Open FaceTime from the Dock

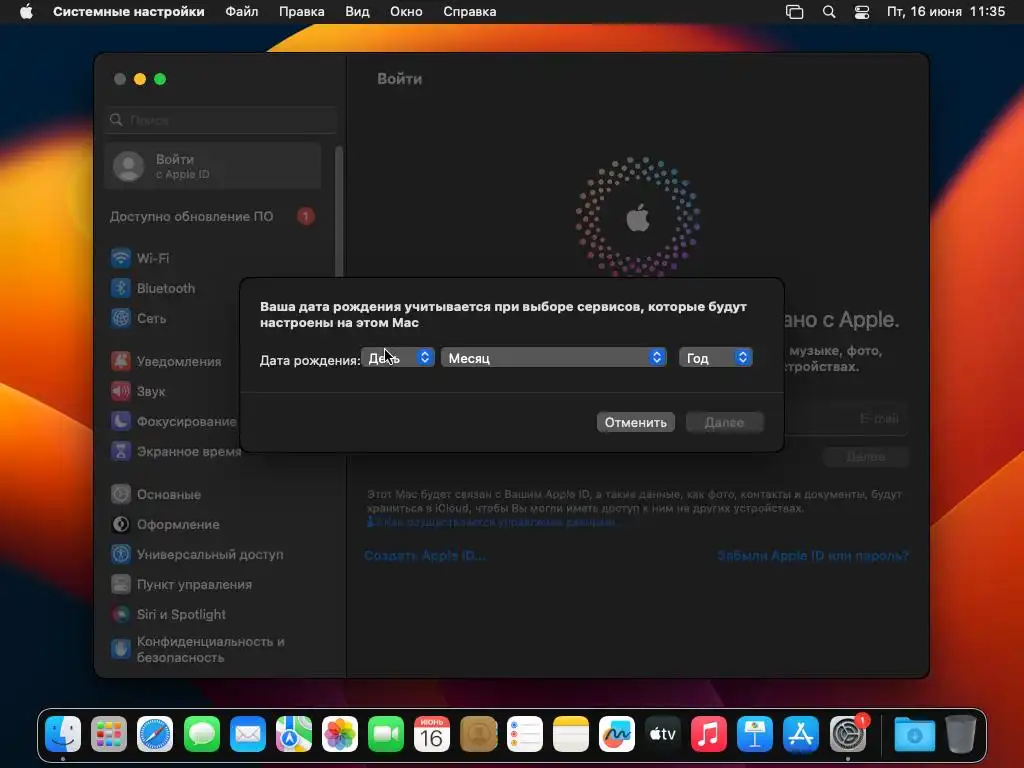(386, 734)
